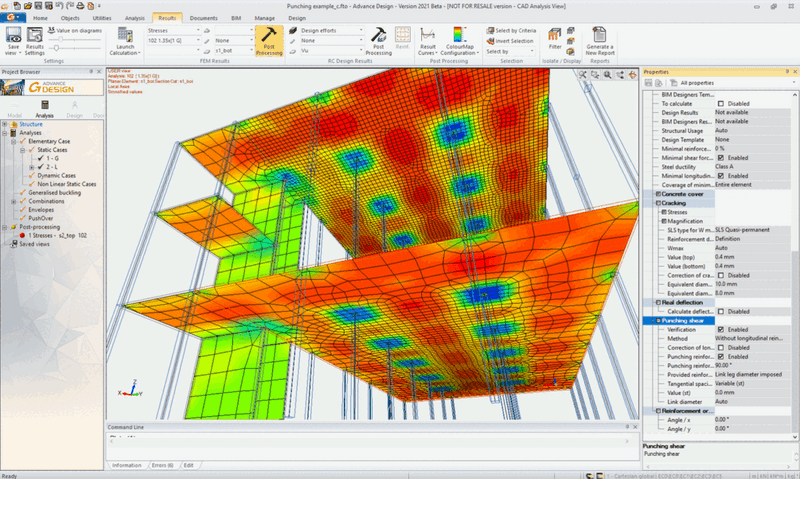Click the Analysis calculator icon in Project Browser
Viewport: 800px width, 532px height.
[x=45, y=105]
